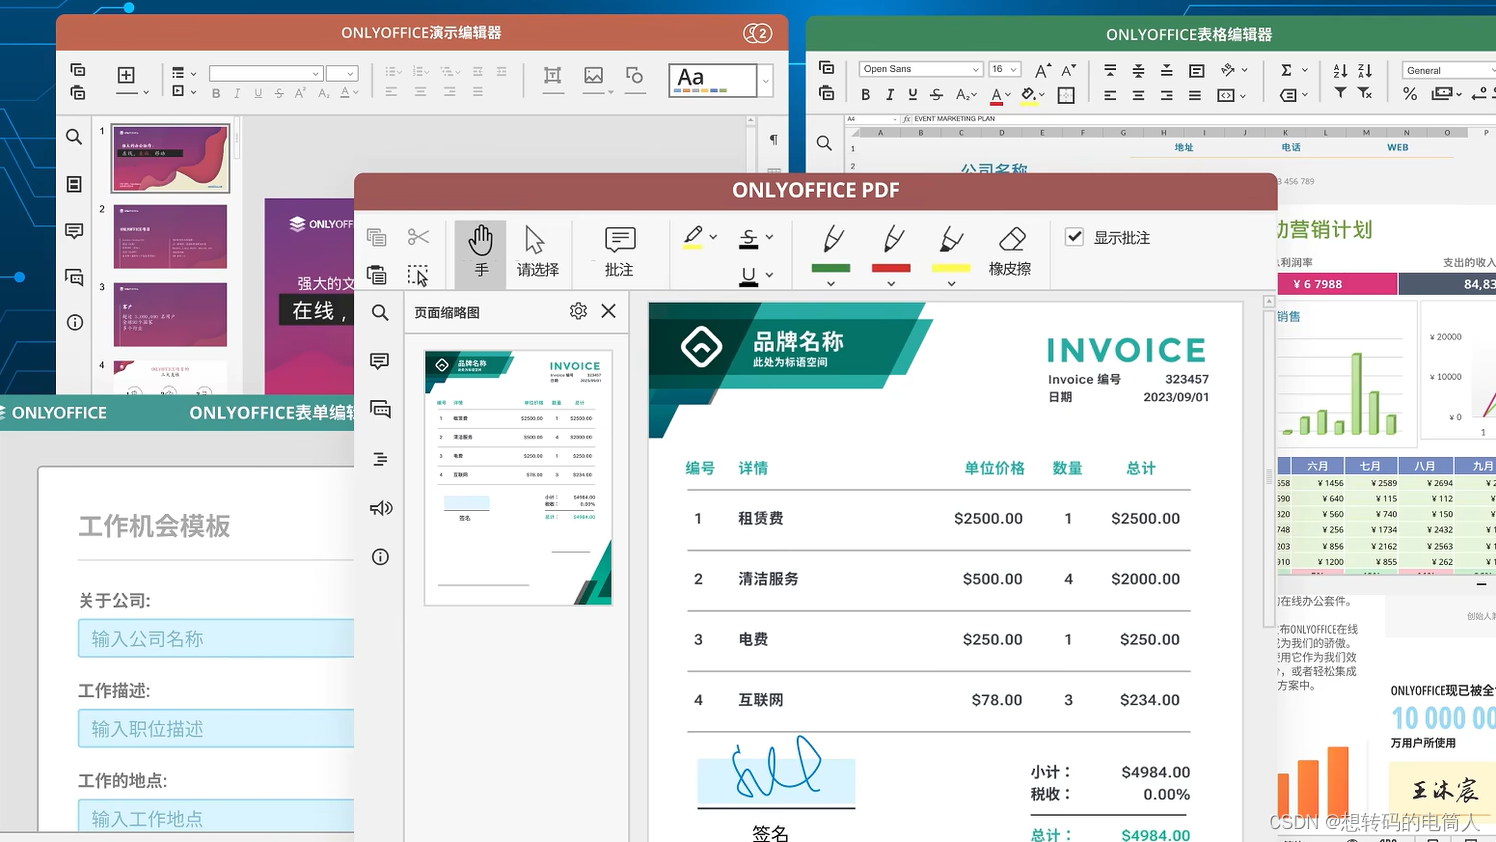Image resolution: width=1496 pixels, height=842 pixels.
Task: Expand theme Aa gallery dropdown in presentation
Action: coord(766,81)
